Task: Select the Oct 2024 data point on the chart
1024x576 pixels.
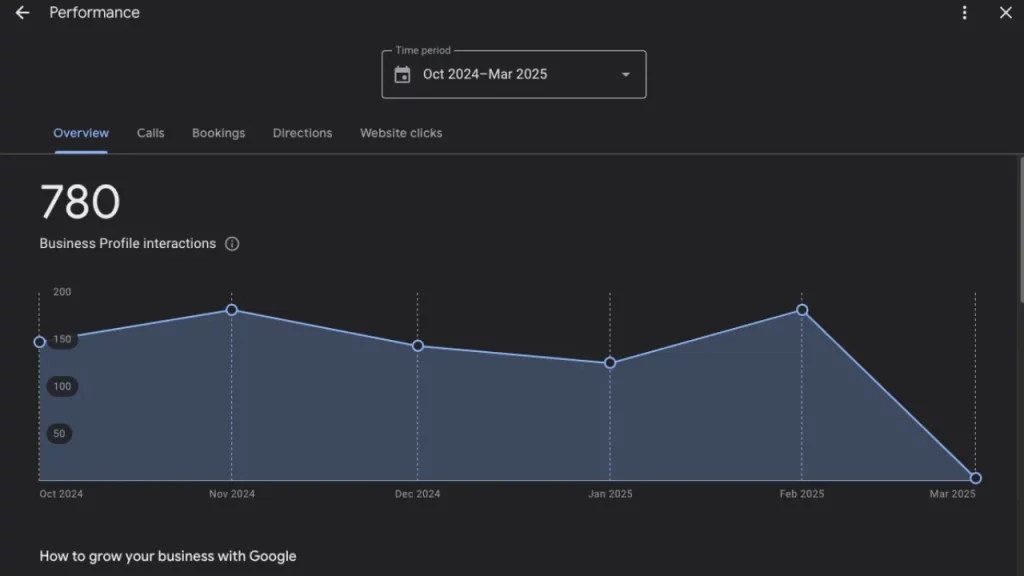Action: tap(39, 341)
